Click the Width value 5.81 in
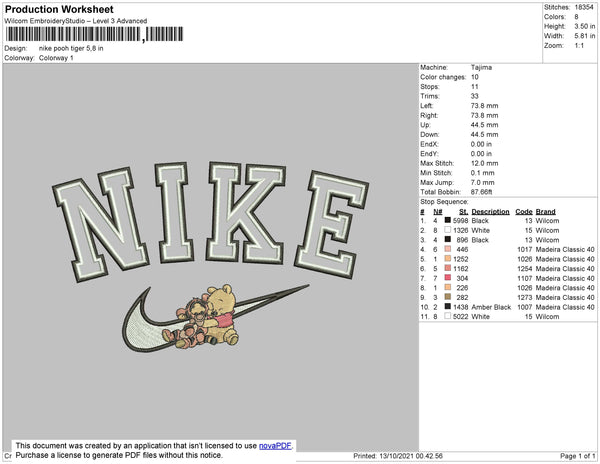Viewport: 600px width, 464px height. click(584, 36)
